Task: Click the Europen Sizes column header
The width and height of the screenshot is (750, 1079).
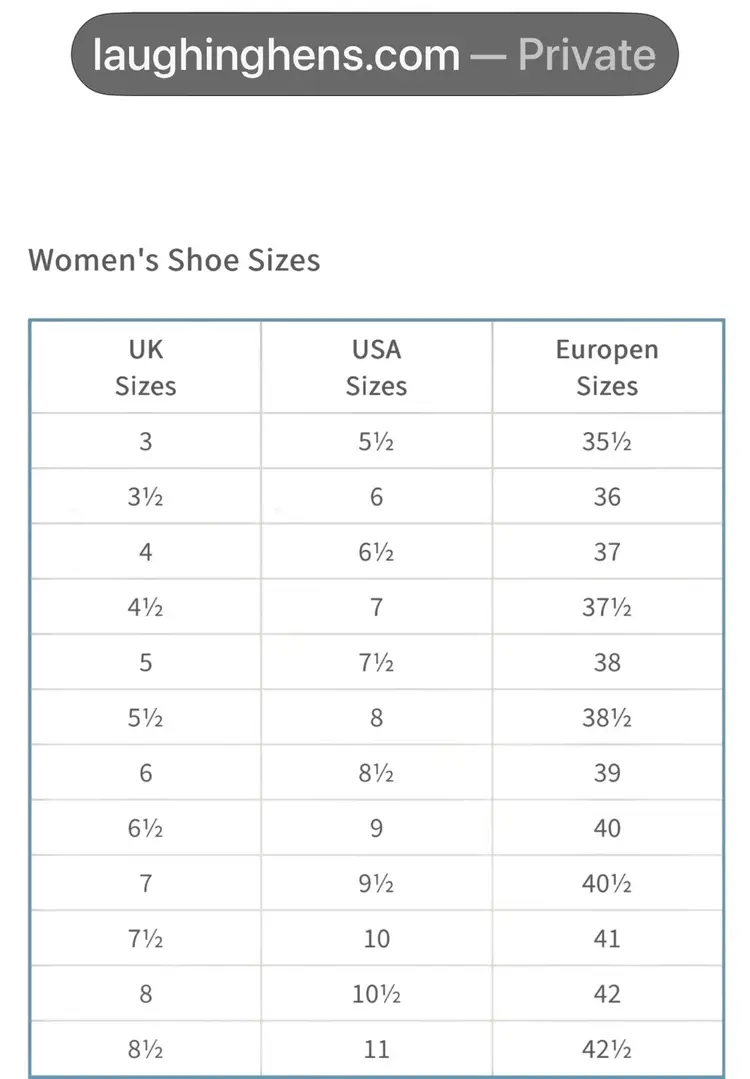Action: click(607, 368)
